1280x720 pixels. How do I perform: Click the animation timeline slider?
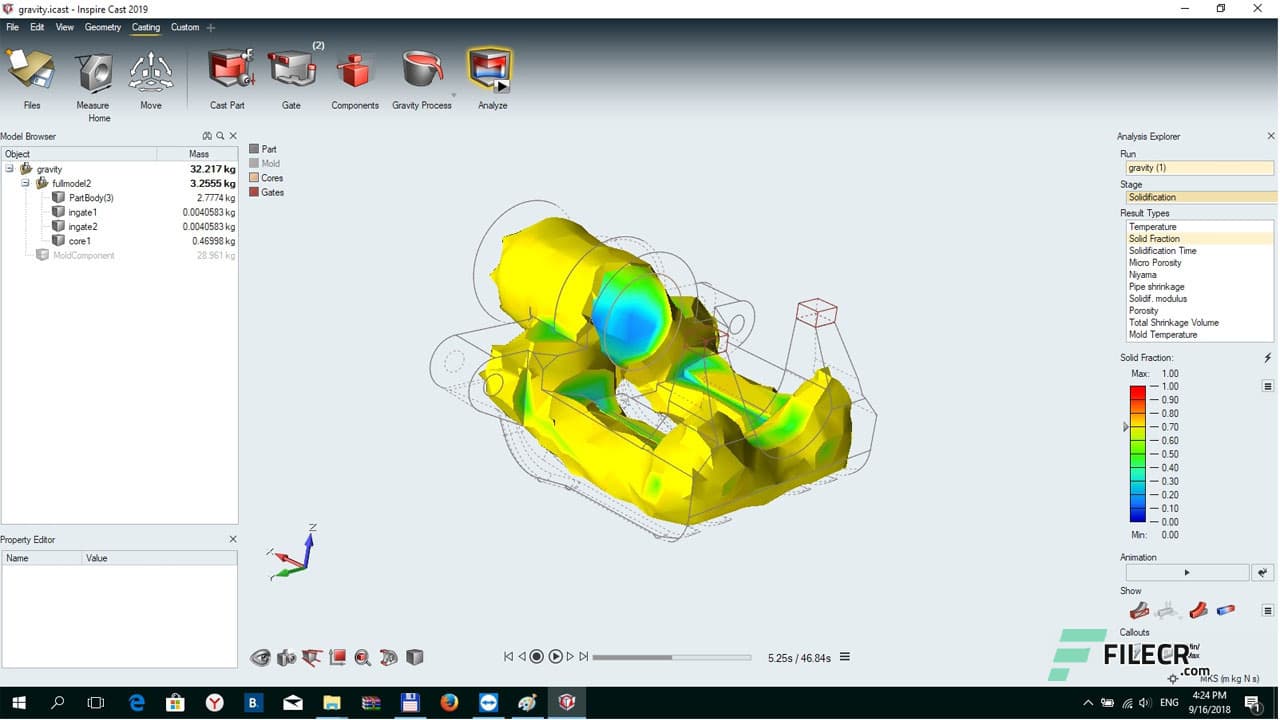(x=671, y=658)
